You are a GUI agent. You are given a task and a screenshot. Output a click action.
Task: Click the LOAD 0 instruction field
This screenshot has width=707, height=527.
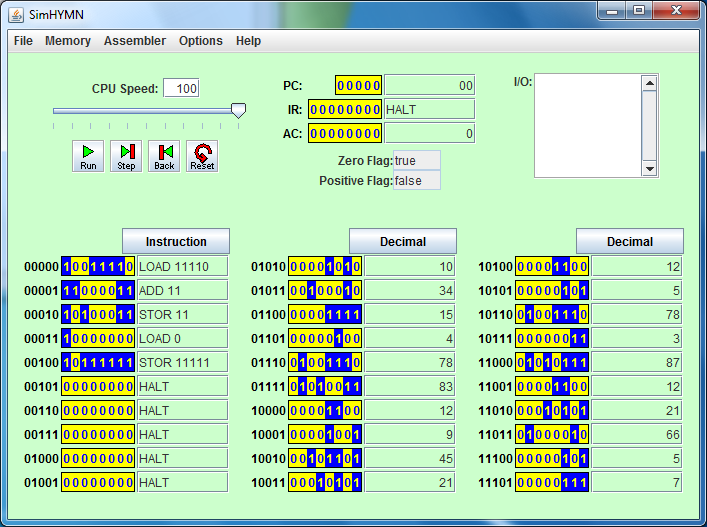point(183,339)
